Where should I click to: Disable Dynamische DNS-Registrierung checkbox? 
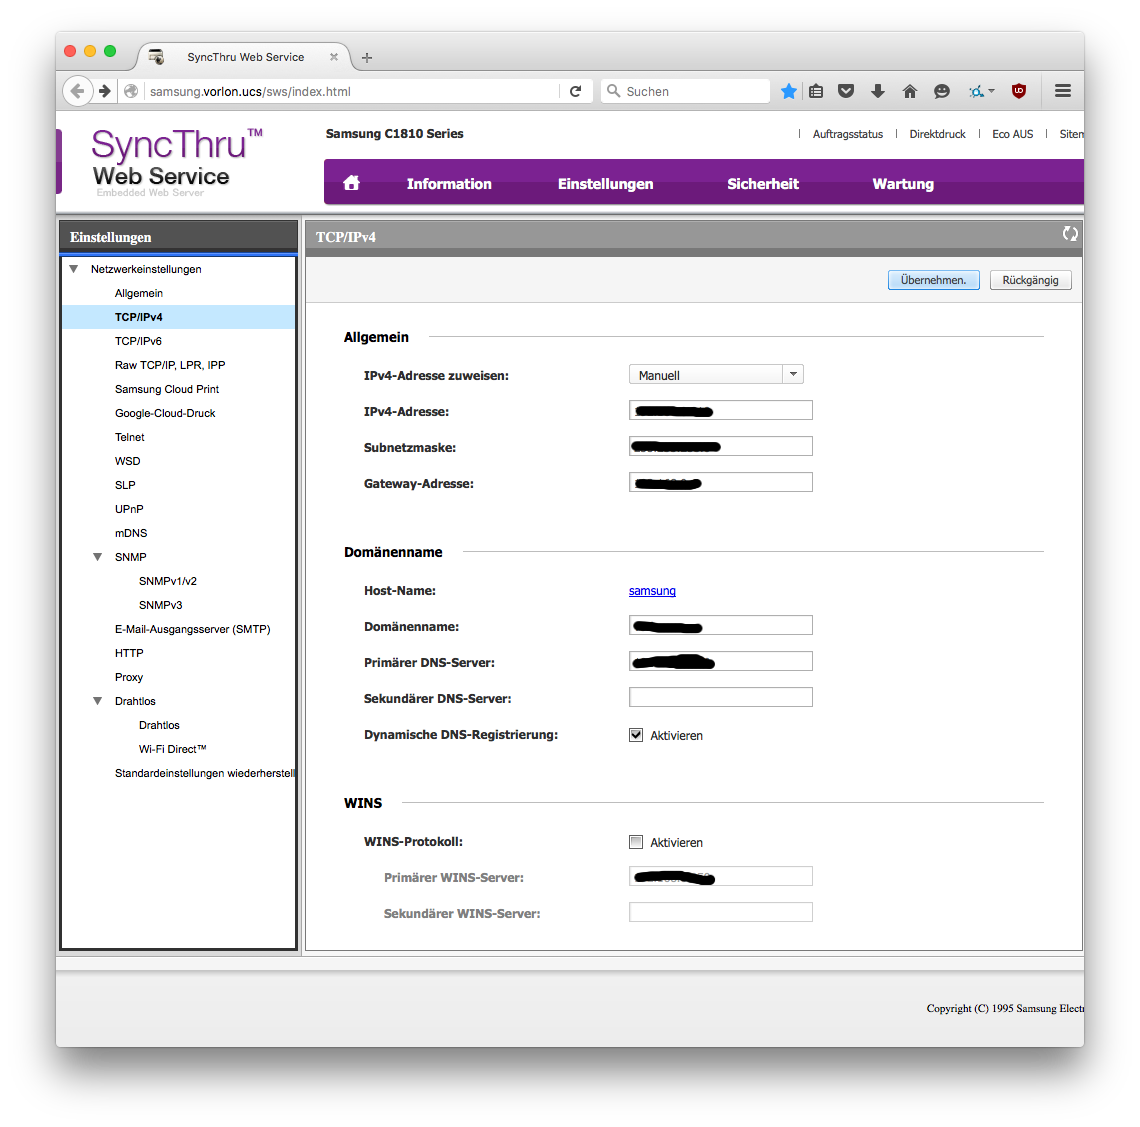636,735
